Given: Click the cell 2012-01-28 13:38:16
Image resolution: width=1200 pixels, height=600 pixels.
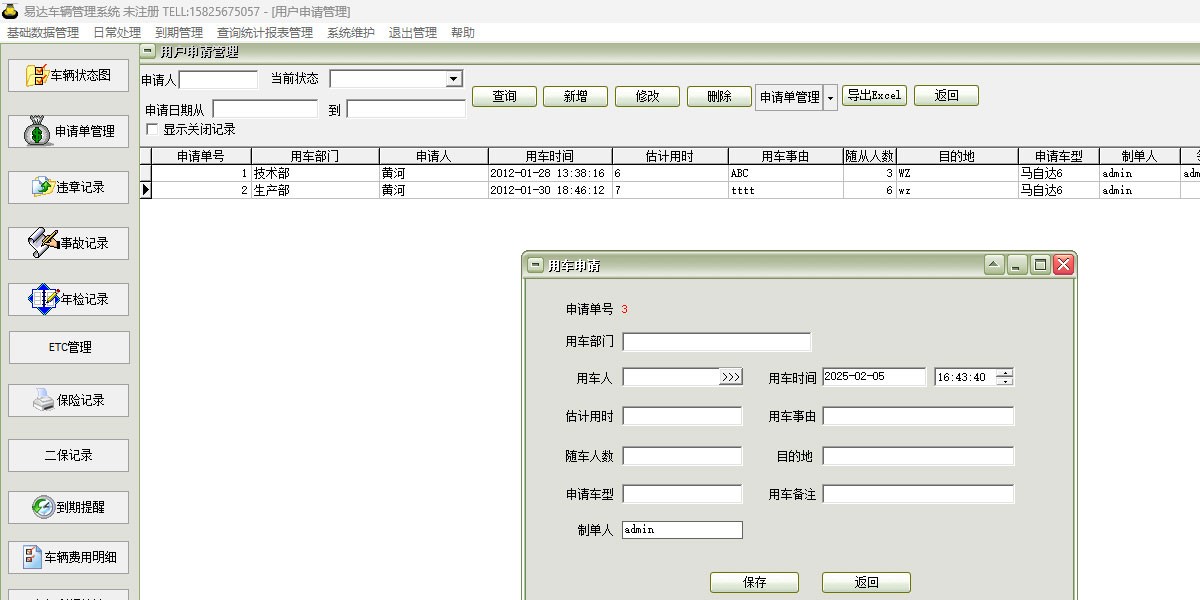Looking at the screenshot, I should (x=550, y=173).
